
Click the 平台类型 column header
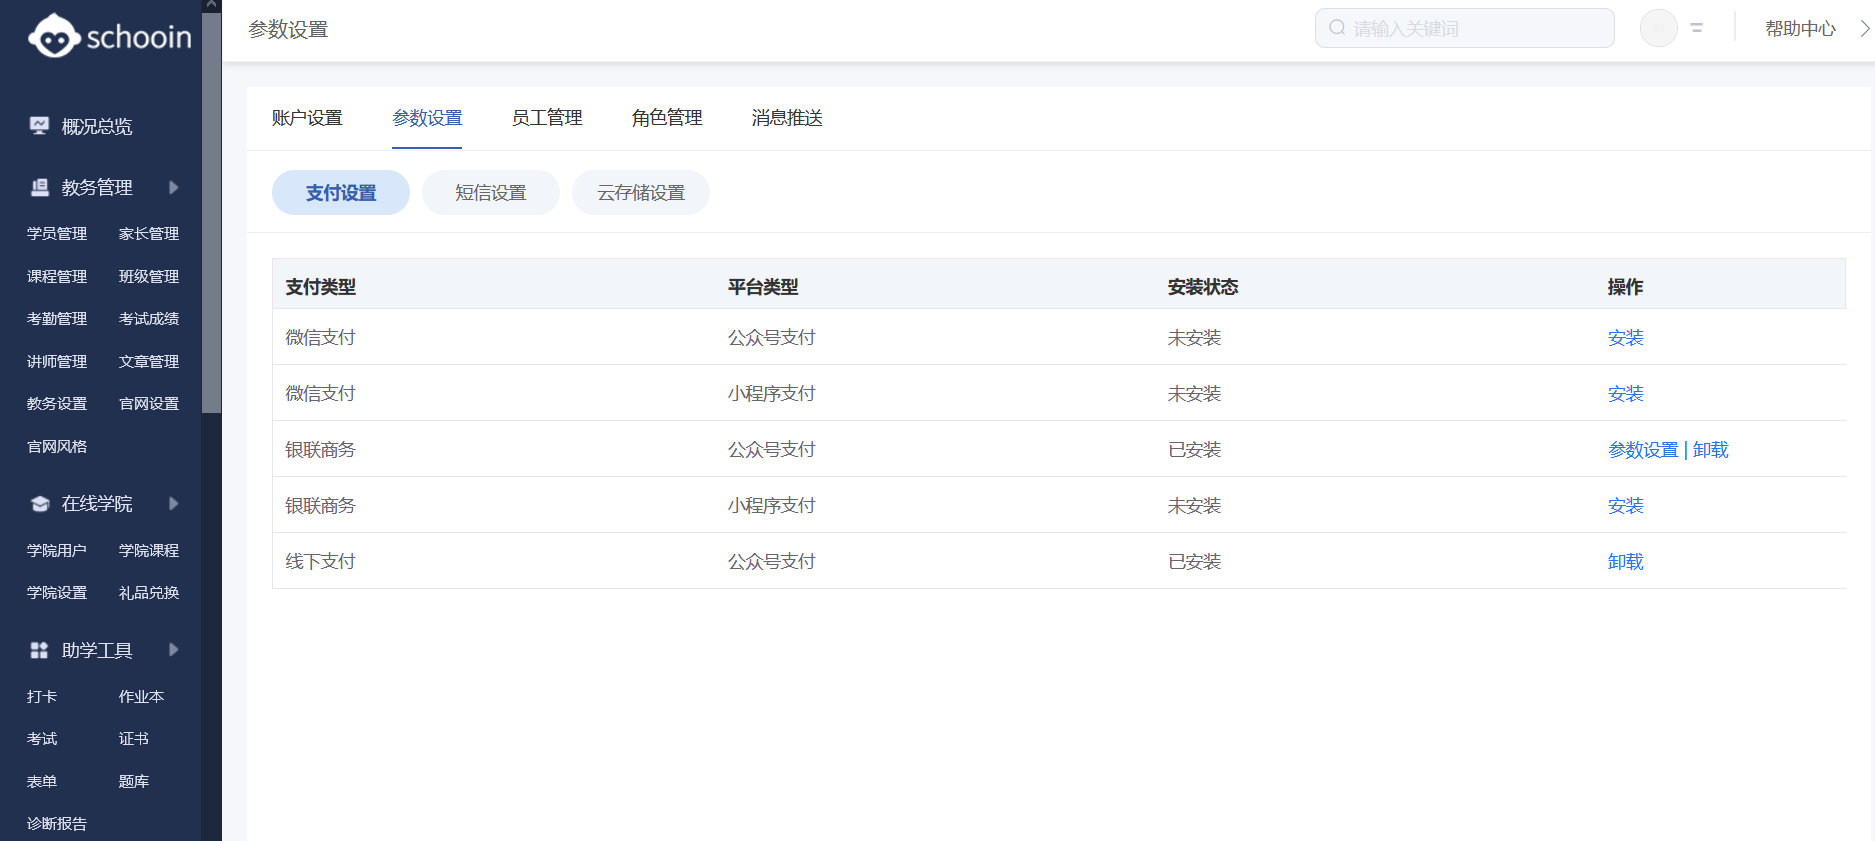point(763,287)
